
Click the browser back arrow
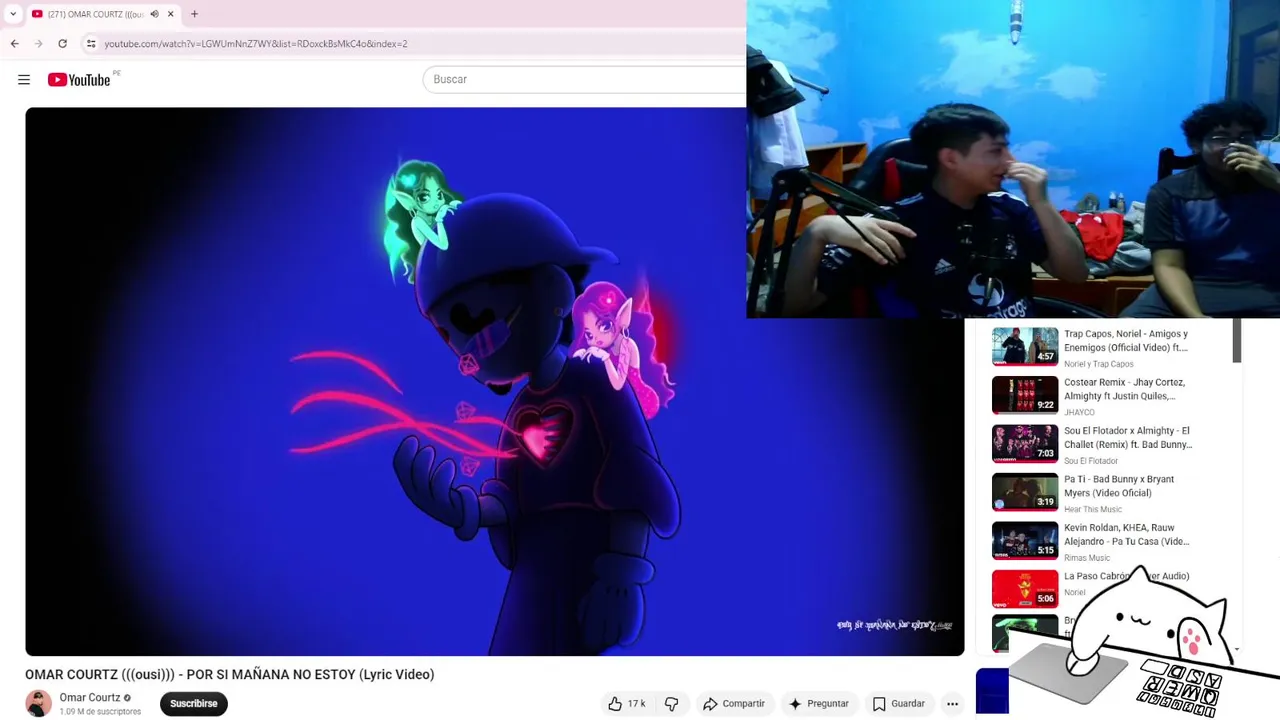tap(15, 44)
